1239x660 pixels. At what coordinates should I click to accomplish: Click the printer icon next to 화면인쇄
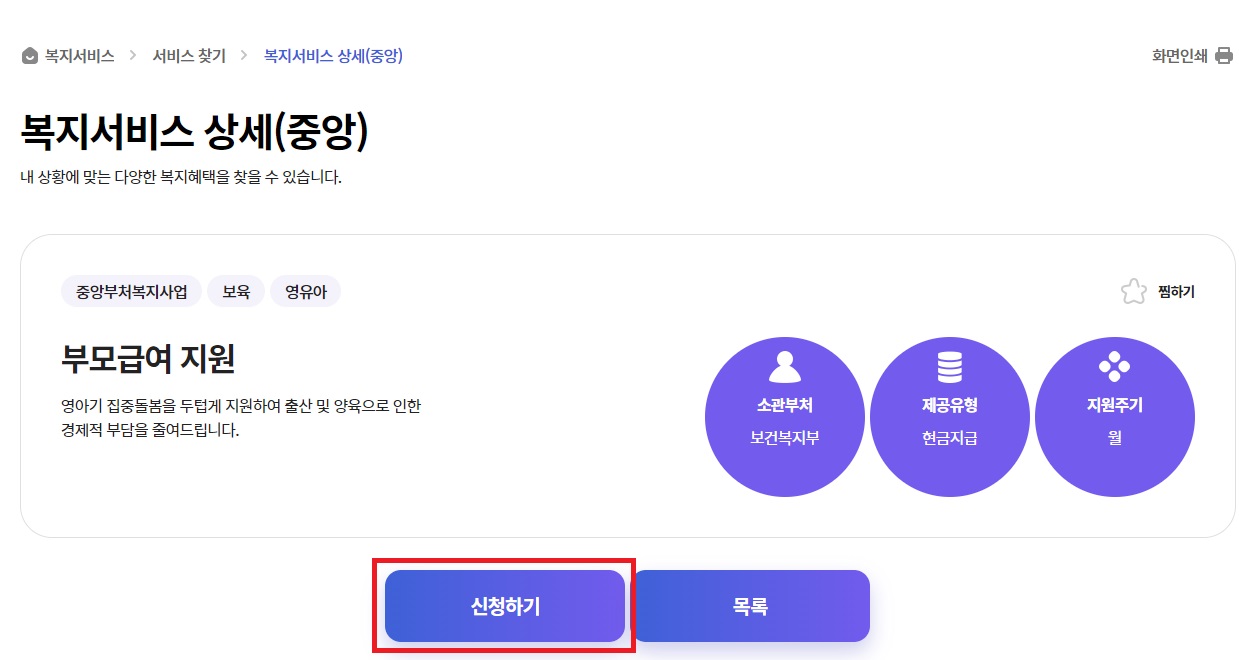1224,56
